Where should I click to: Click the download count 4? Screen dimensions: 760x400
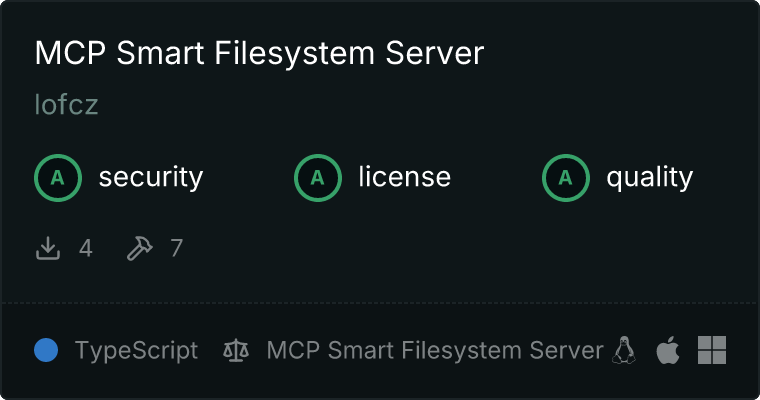(86, 248)
